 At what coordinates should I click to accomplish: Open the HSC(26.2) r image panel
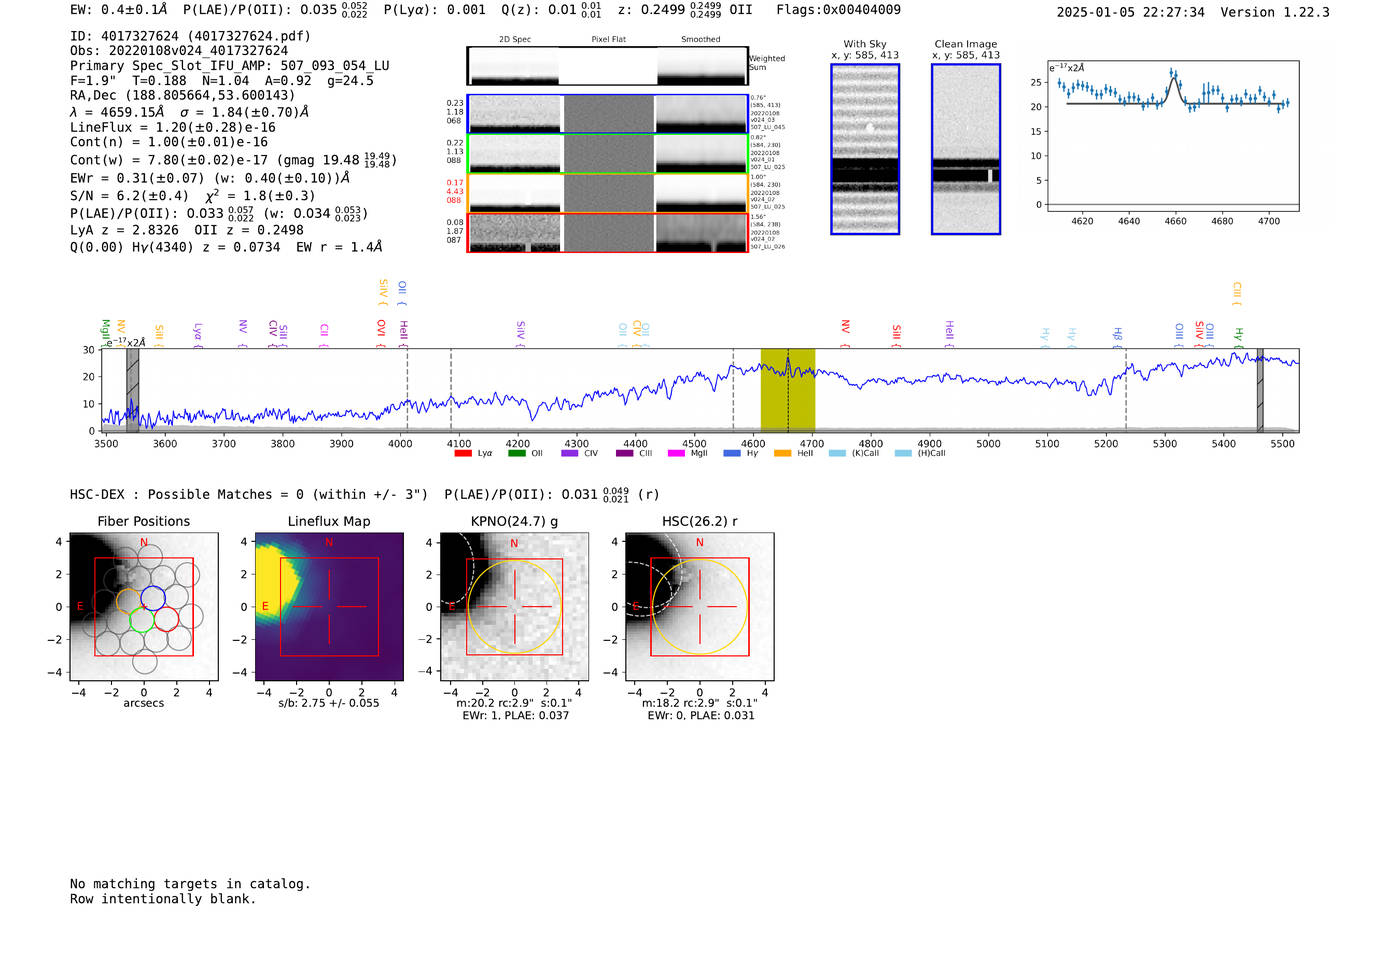pos(699,607)
